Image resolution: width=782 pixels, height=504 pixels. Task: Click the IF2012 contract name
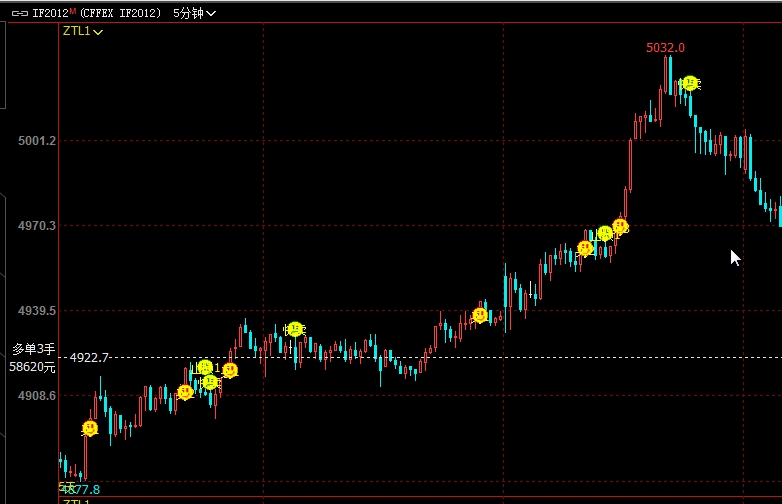pos(49,13)
